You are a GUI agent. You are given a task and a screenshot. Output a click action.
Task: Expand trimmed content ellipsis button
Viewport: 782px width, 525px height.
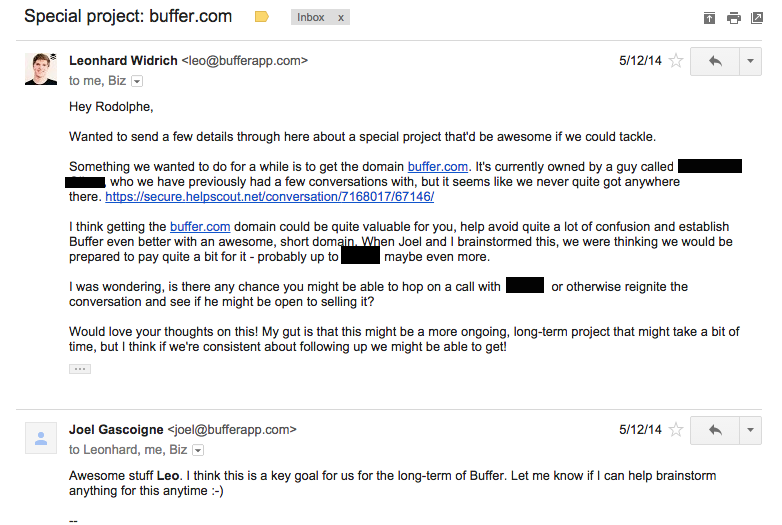(80, 369)
